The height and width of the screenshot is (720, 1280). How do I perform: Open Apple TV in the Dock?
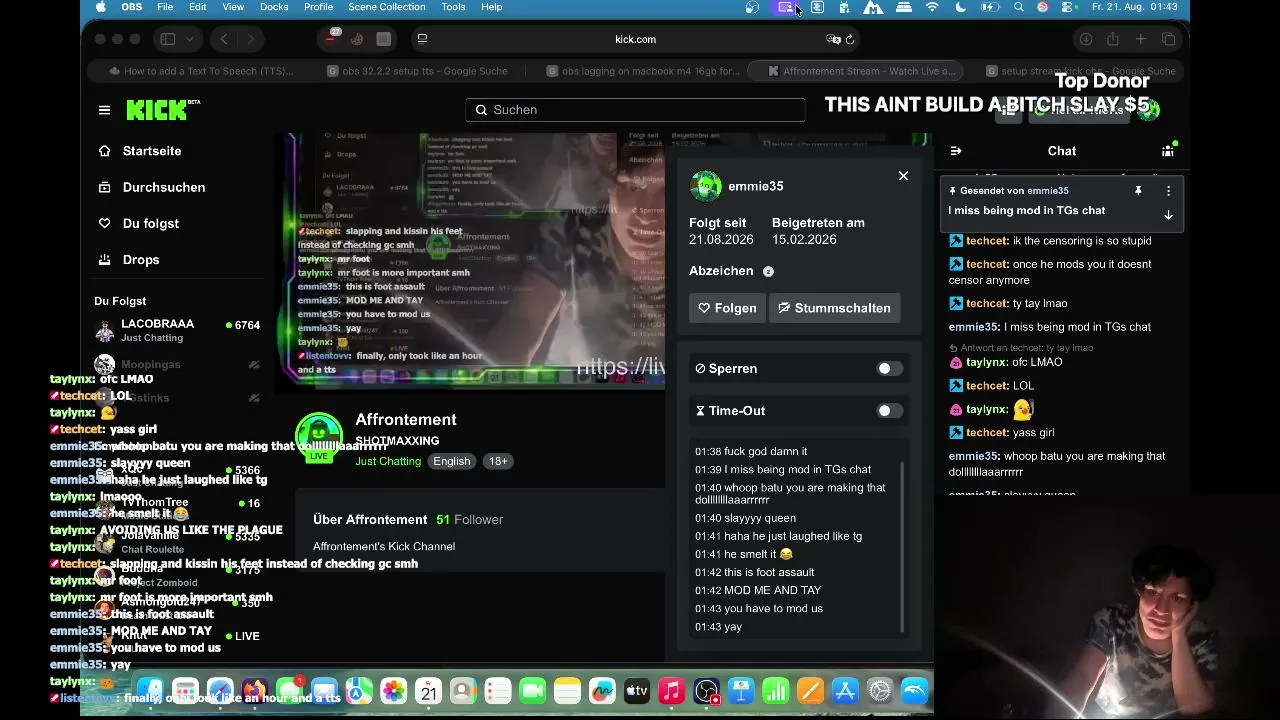pyautogui.click(x=637, y=691)
